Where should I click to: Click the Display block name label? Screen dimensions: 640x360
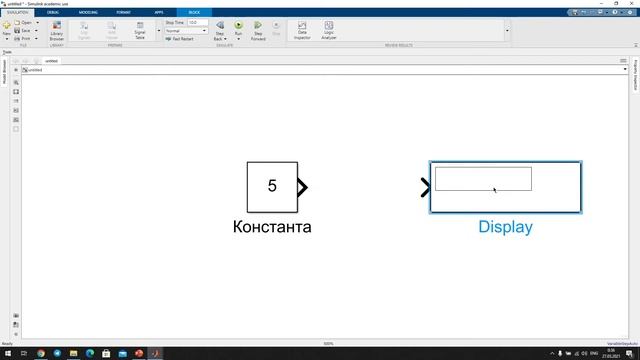click(505, 227)
